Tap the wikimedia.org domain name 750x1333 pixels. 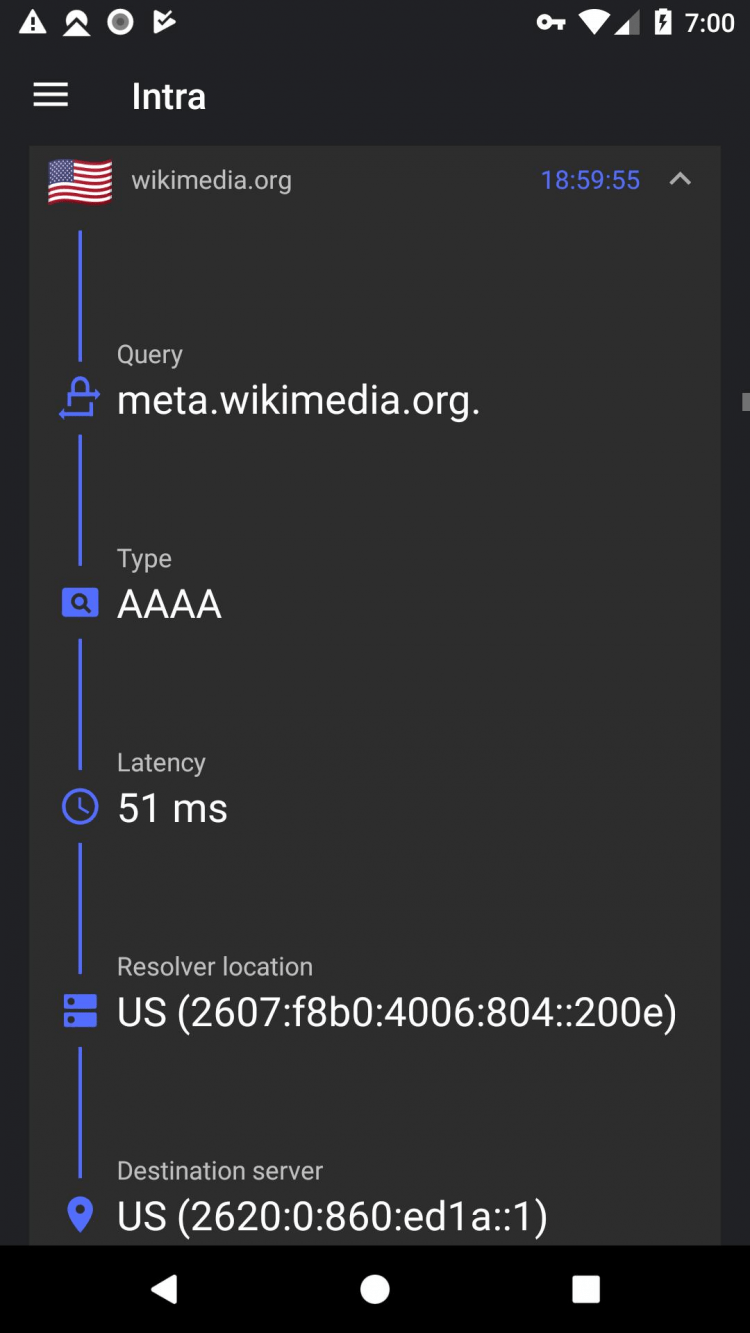[x=212, y=181]
